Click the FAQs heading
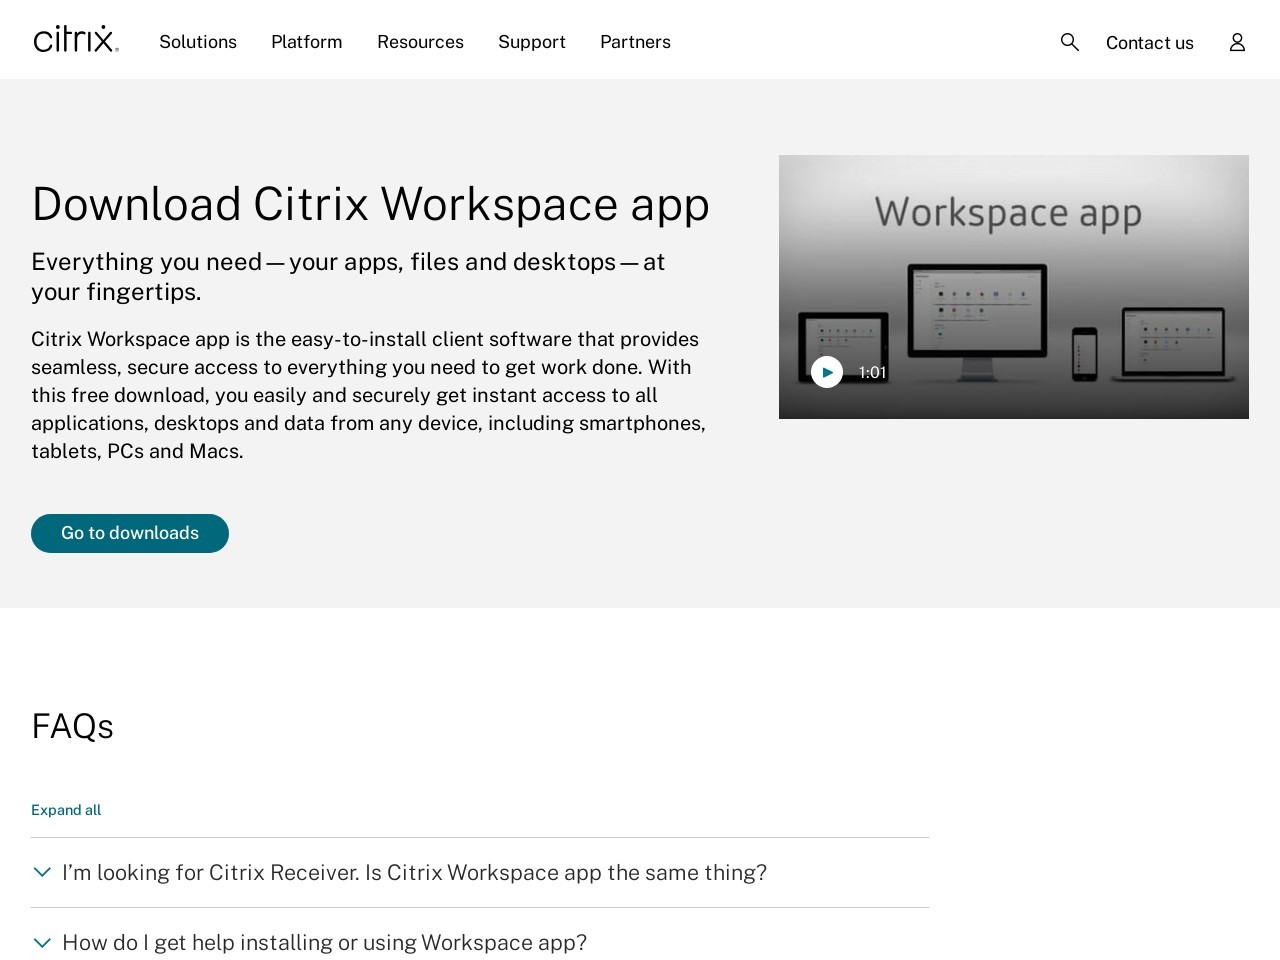This screenshot has width=1280, height=960. 72,726
